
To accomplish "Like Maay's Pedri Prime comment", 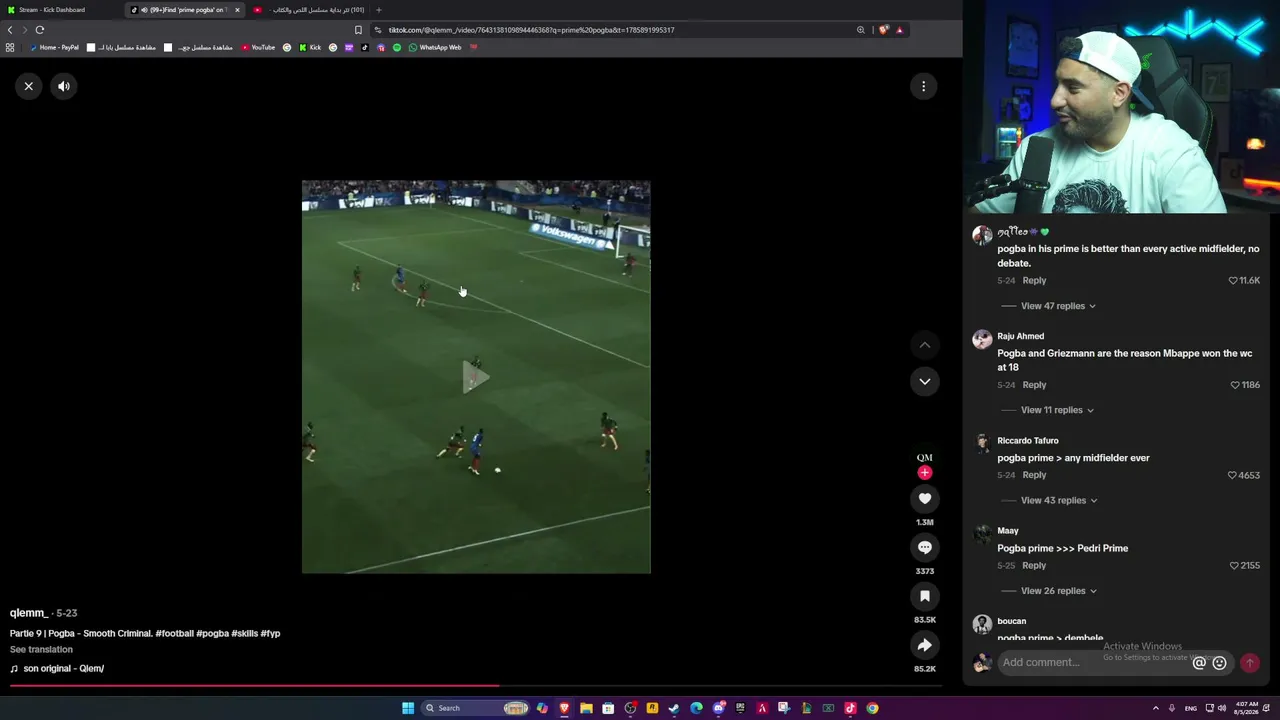I will (x=1234, y=566).
